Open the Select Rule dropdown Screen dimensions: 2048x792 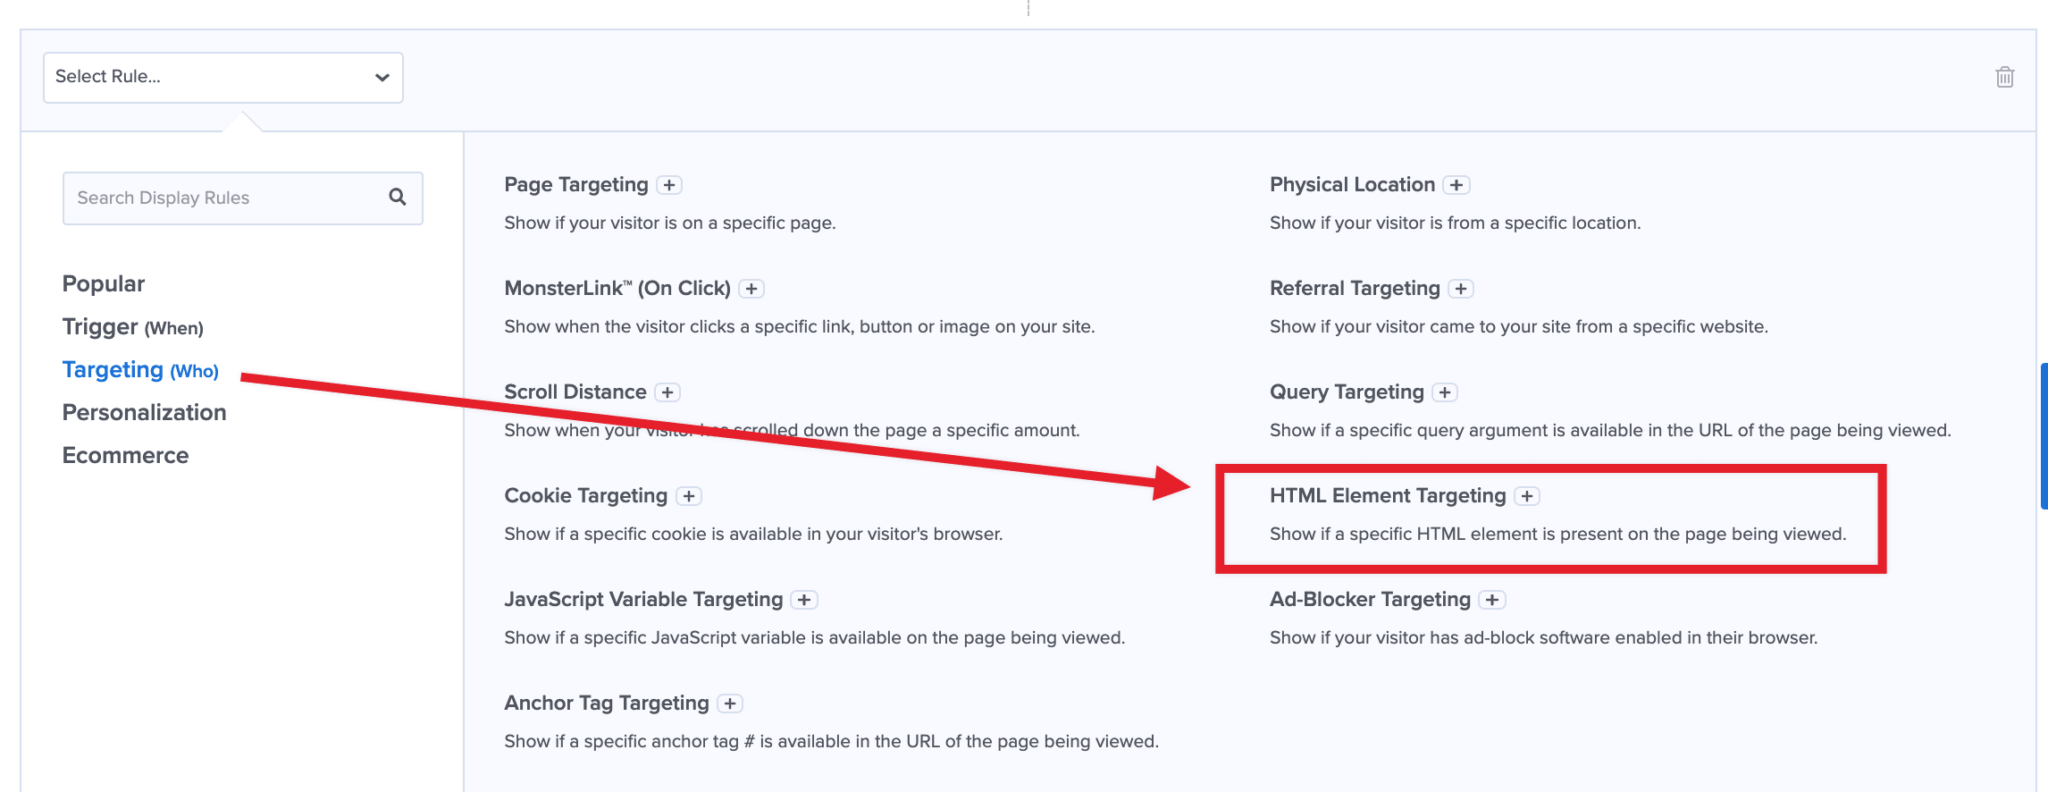point(222,76)
